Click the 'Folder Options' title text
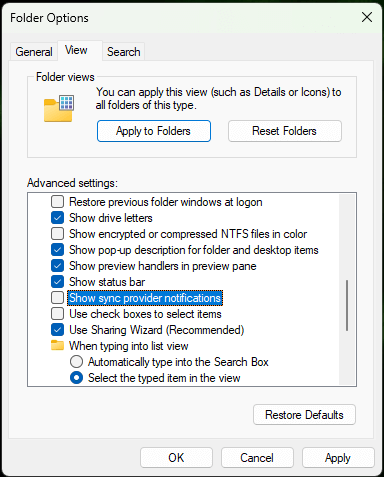This screenshot has height=477, width=384. point(49,18)
